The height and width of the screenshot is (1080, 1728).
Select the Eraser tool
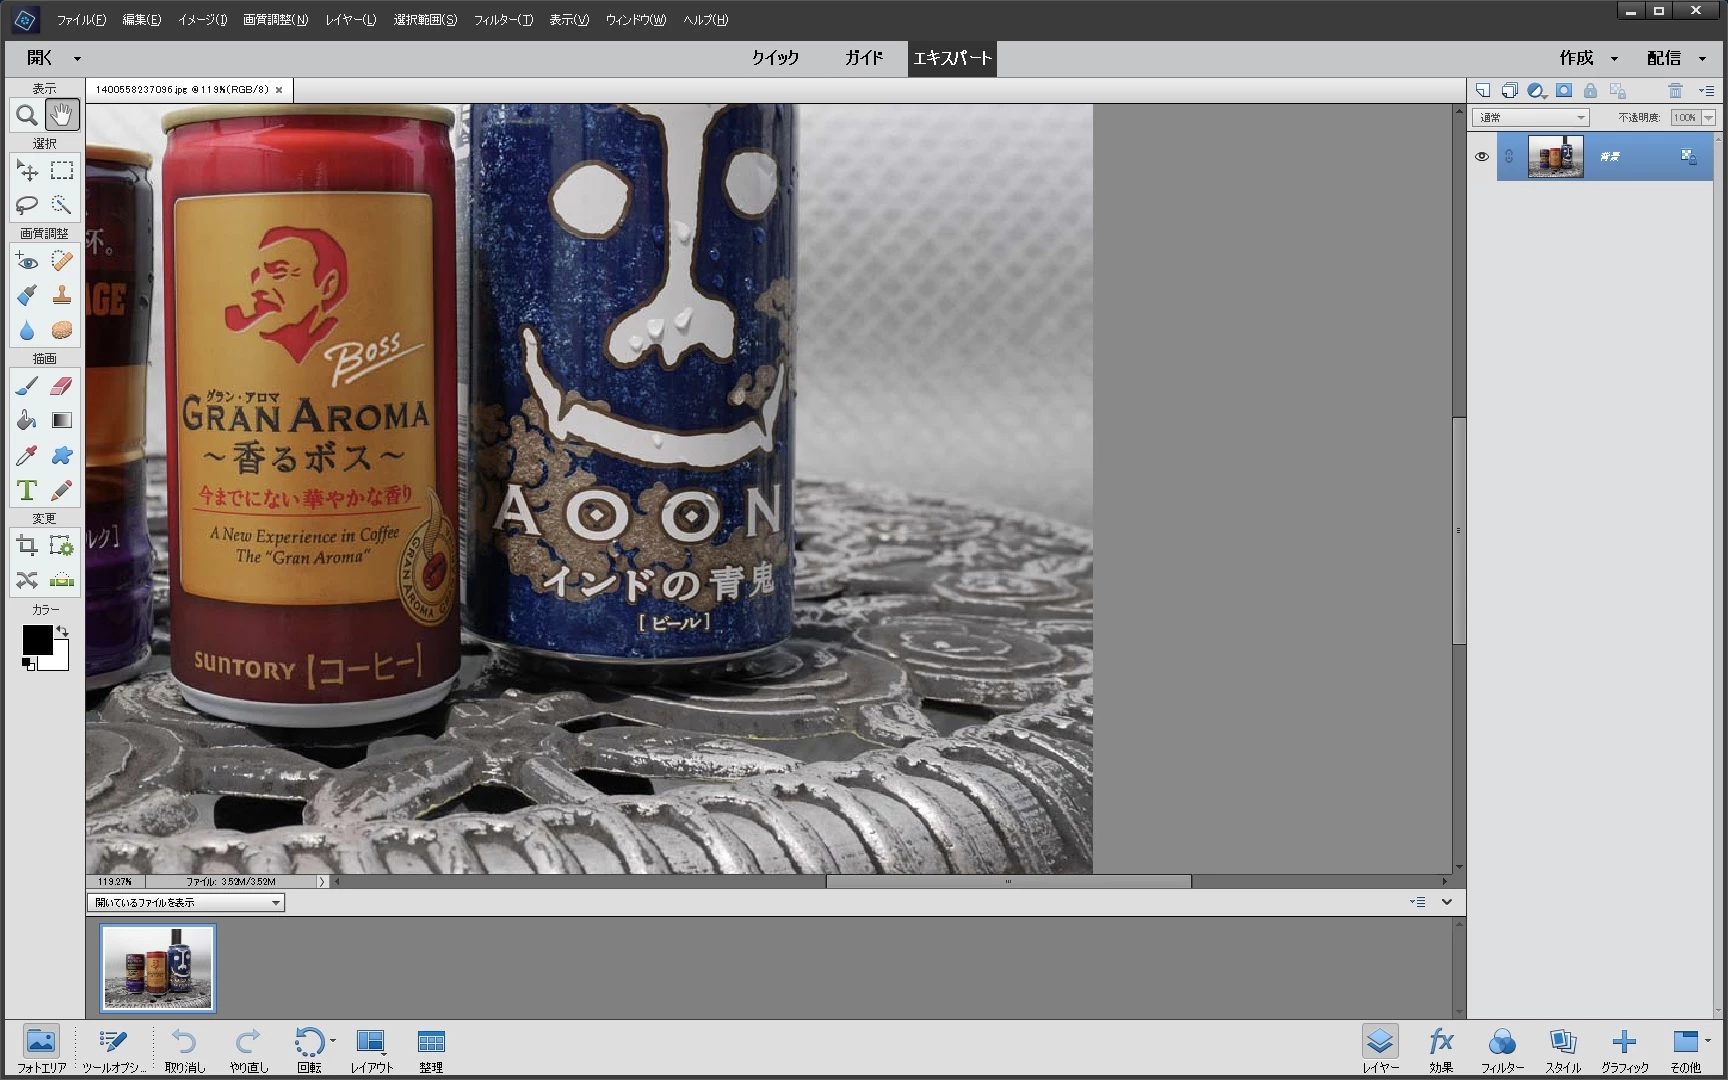62,386
